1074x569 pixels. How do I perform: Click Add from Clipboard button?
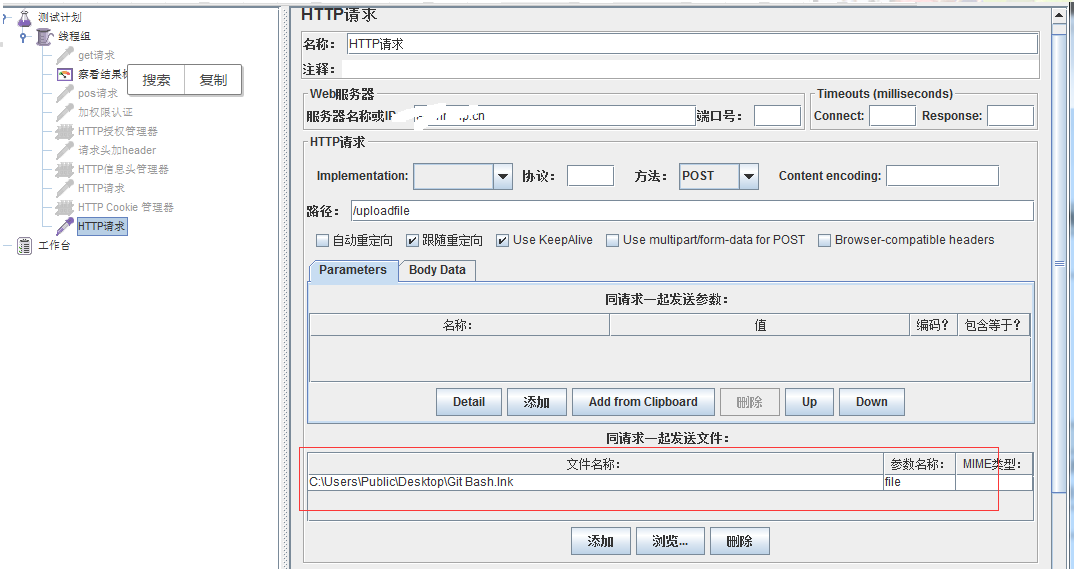[643, 402]
